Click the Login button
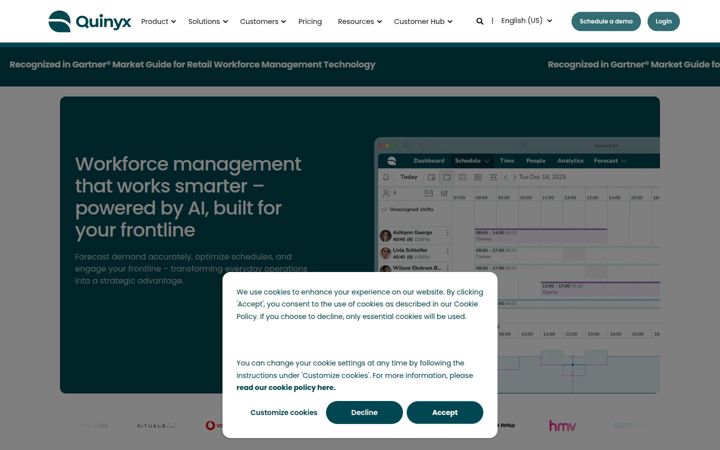Image resolution: width=720 pixels, height=450 pixels. [x=664, y=21]
